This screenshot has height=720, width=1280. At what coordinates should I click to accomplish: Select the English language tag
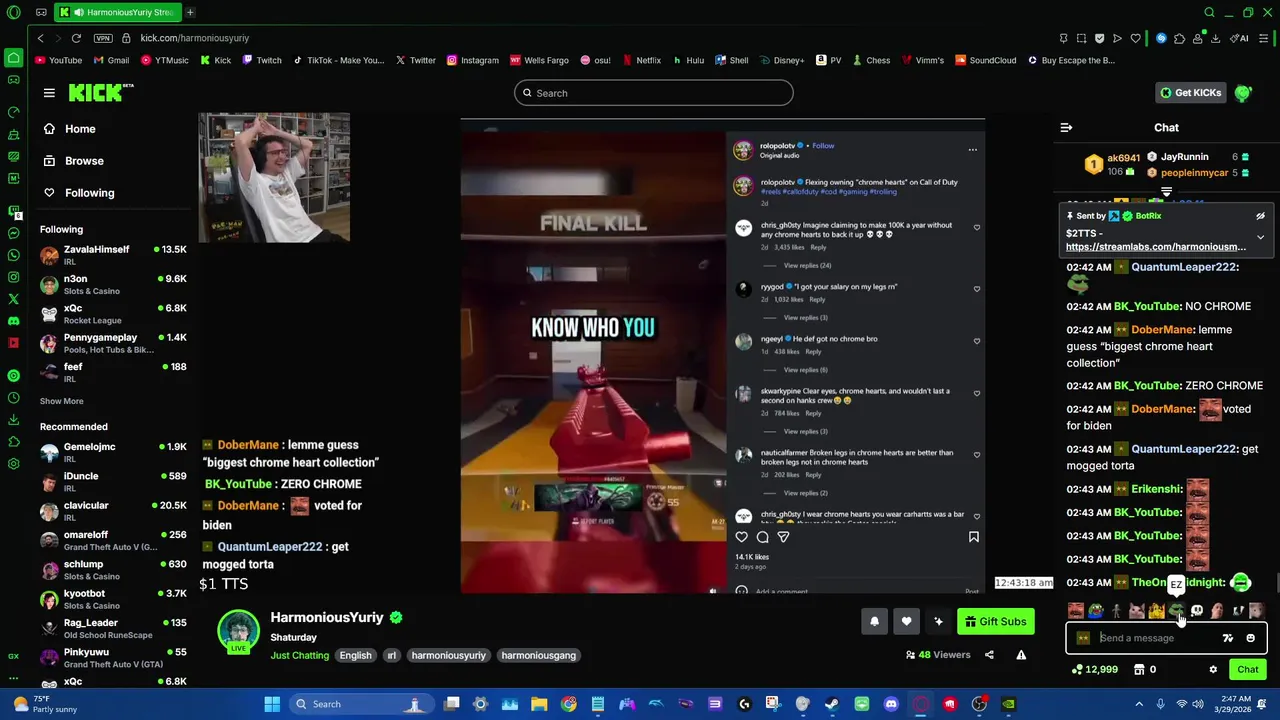coord(355,656)
